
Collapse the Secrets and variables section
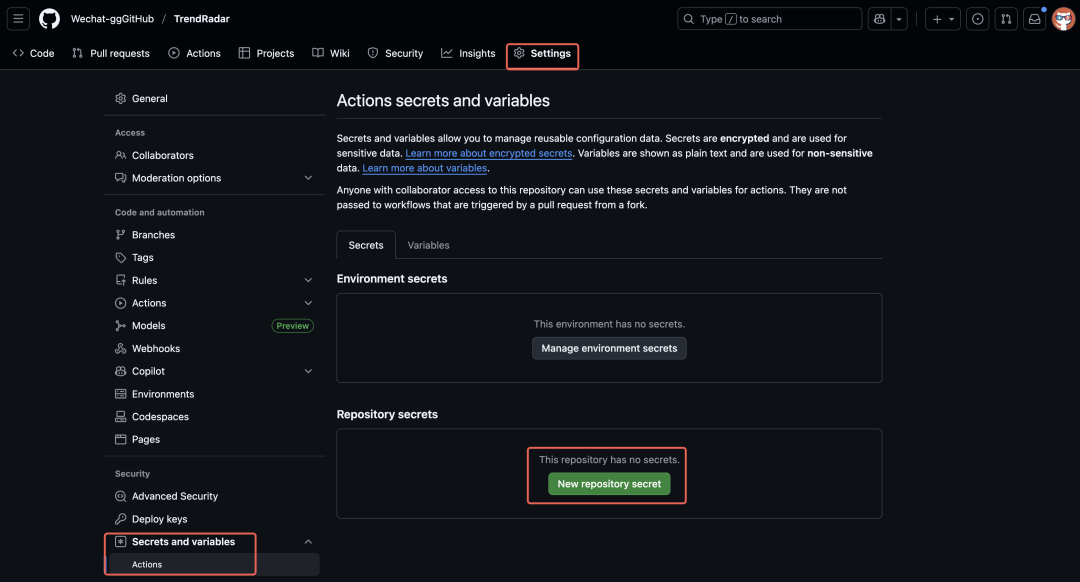(x=308, y=541)
